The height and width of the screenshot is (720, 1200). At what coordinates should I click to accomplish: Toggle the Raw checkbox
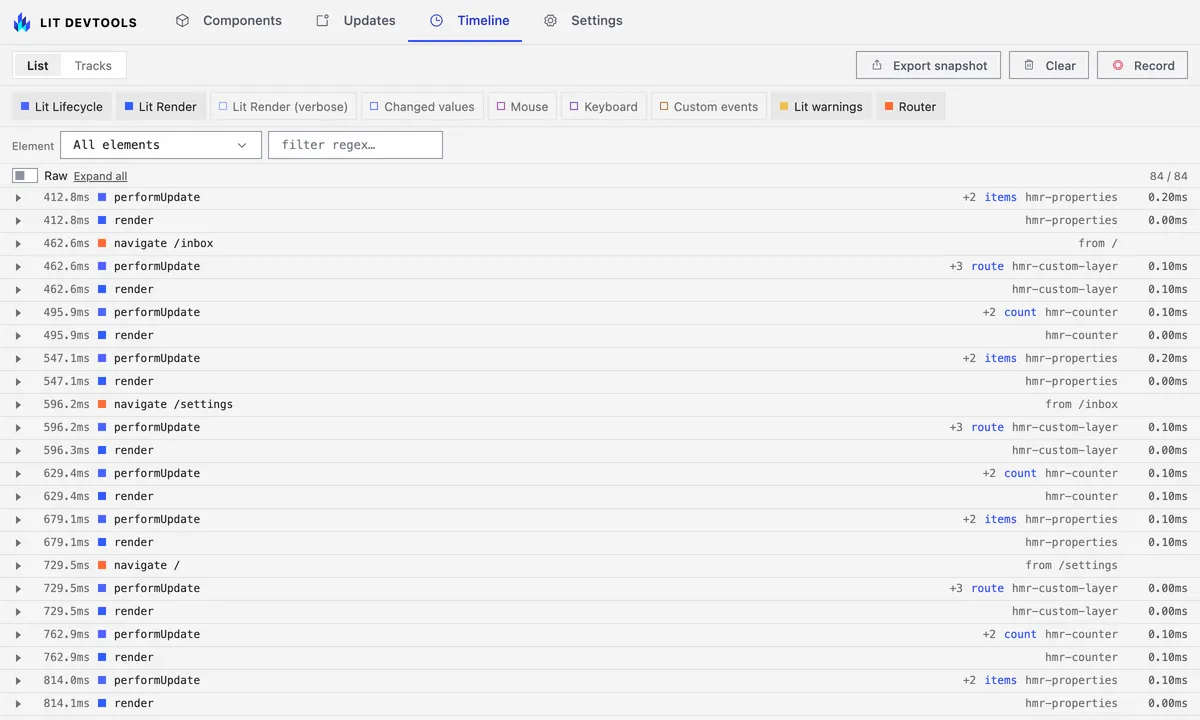[25, 176]
